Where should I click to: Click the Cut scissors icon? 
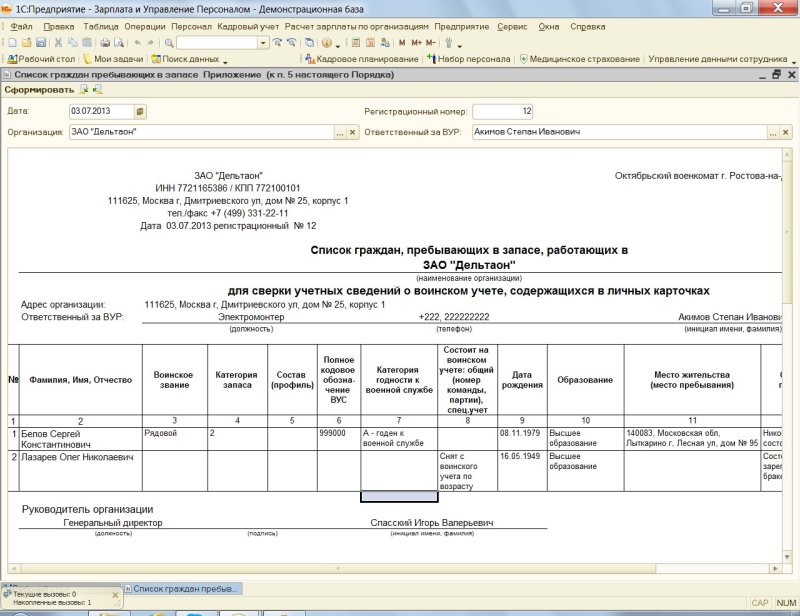point(58,43)
